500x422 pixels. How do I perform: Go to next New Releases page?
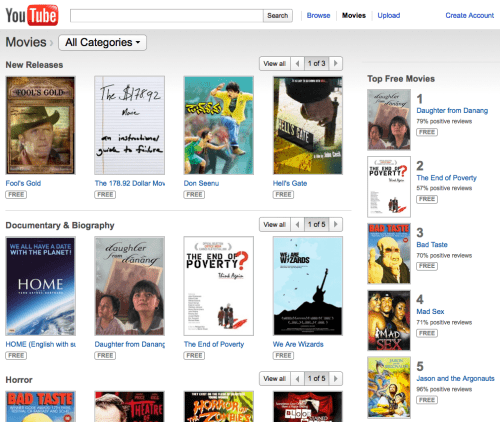336,63
